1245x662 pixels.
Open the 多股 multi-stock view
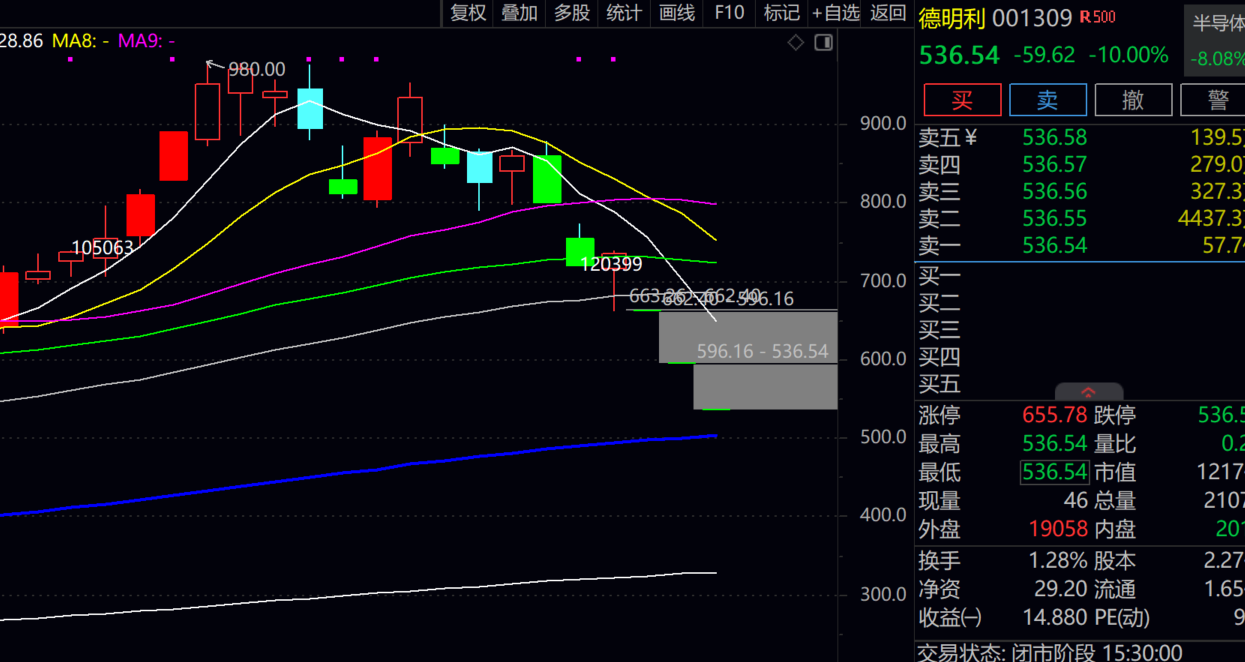tap(572, 13)
